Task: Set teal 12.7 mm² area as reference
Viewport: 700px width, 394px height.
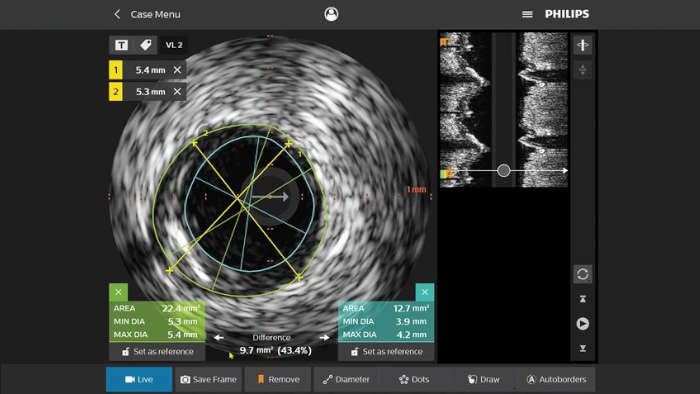Action: pyautogui.click(x=386, y=352)
